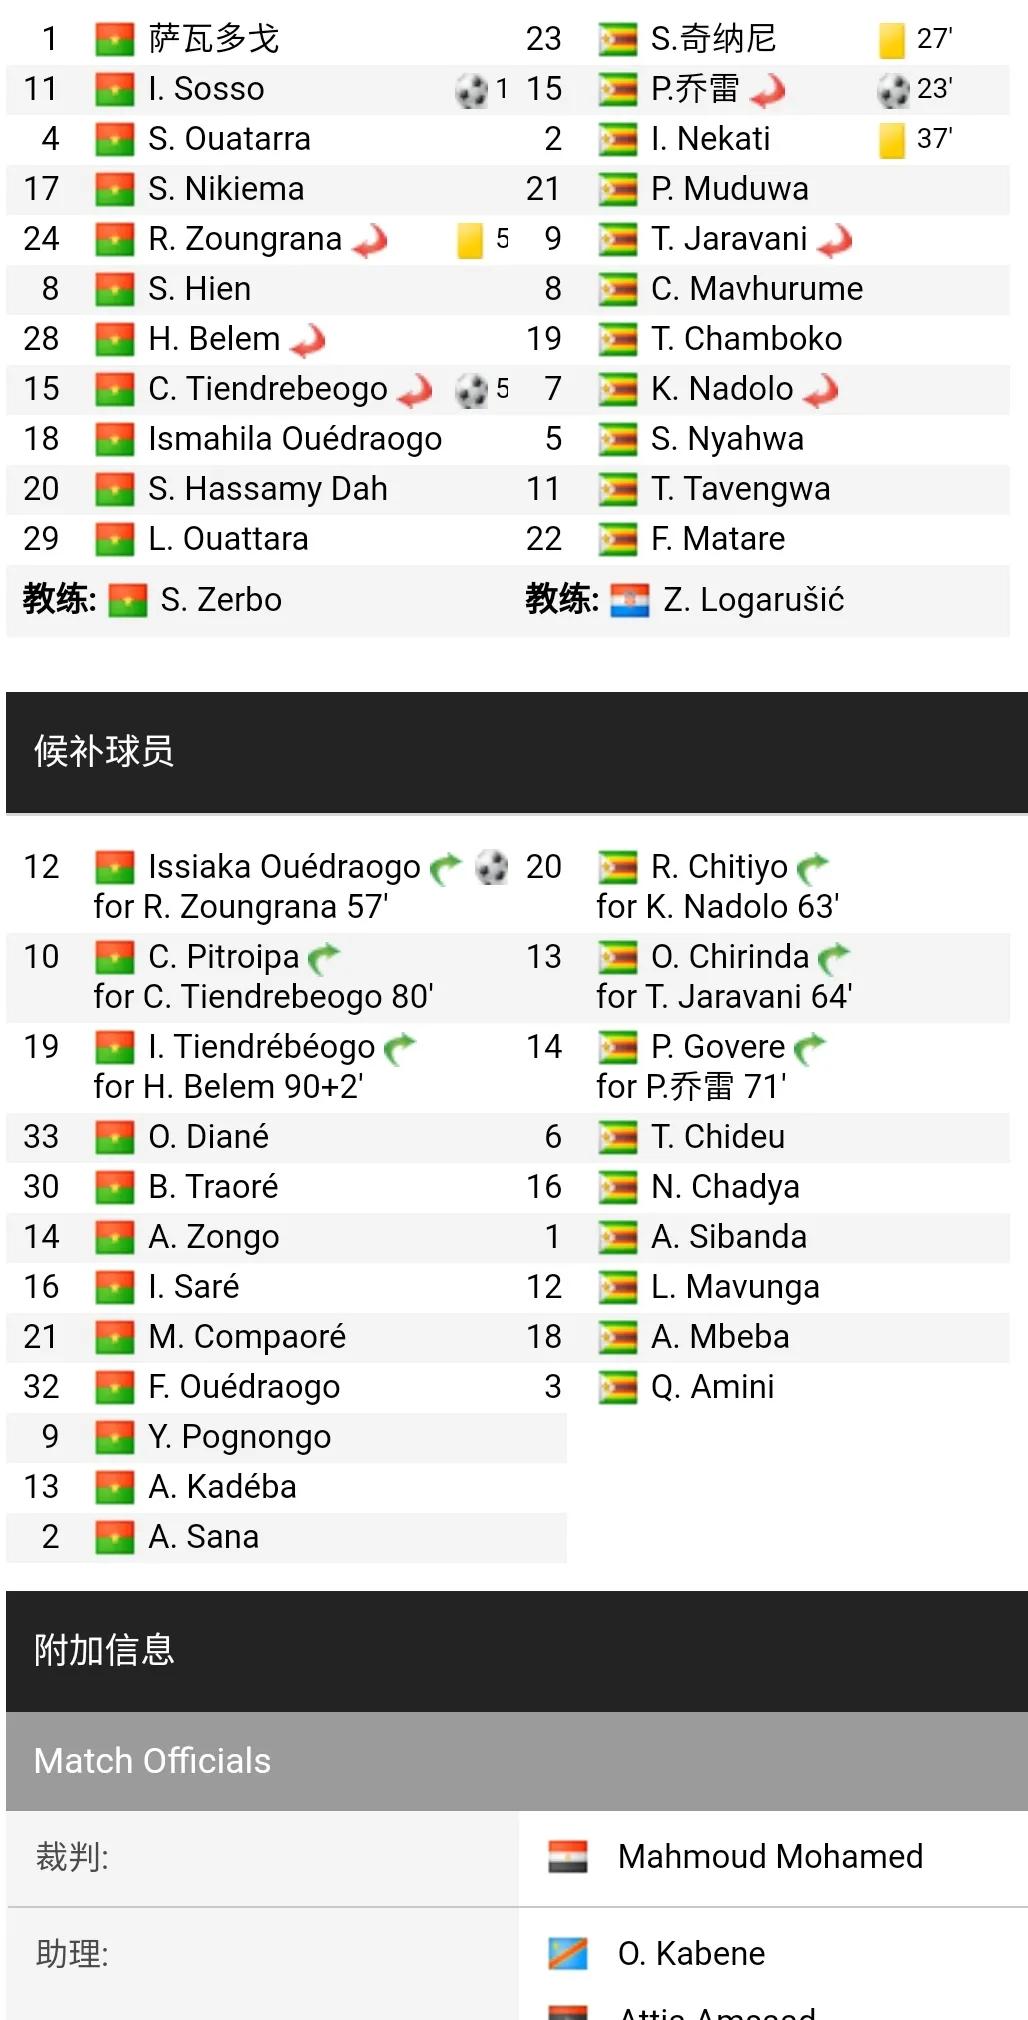This screenshot has height=2020, width=1028.
Task: Open coach S. Zerbo's page
Action: click(x=220, y=600)
